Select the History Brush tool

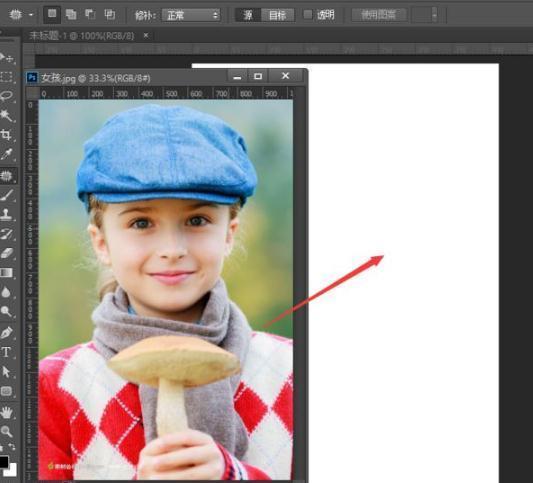pyautogui.click(x=7, y=234)
